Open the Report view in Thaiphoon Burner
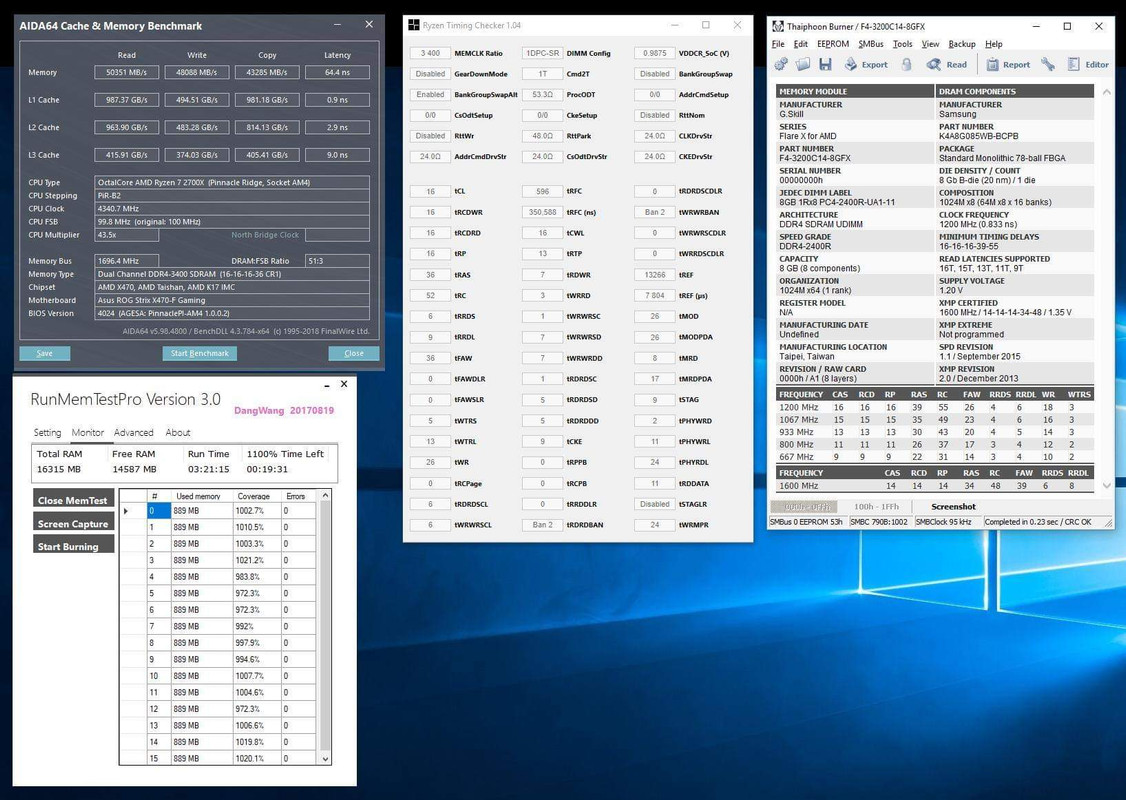Screen dimensions: 1126x800 pos(1008,65)
